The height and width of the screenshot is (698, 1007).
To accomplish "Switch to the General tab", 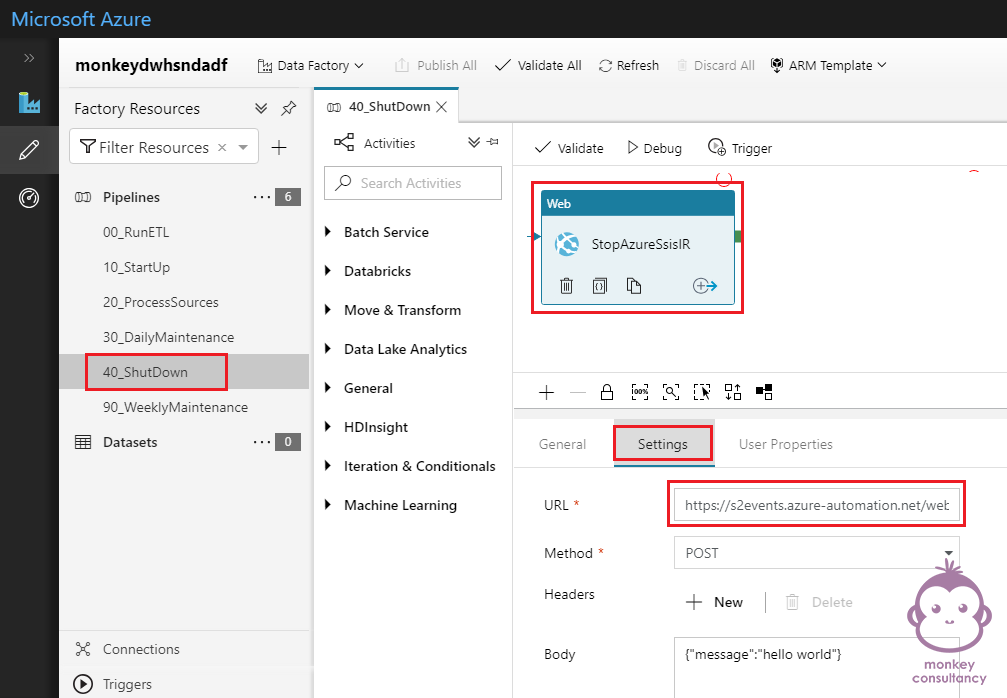I will (x=563, y=444).
